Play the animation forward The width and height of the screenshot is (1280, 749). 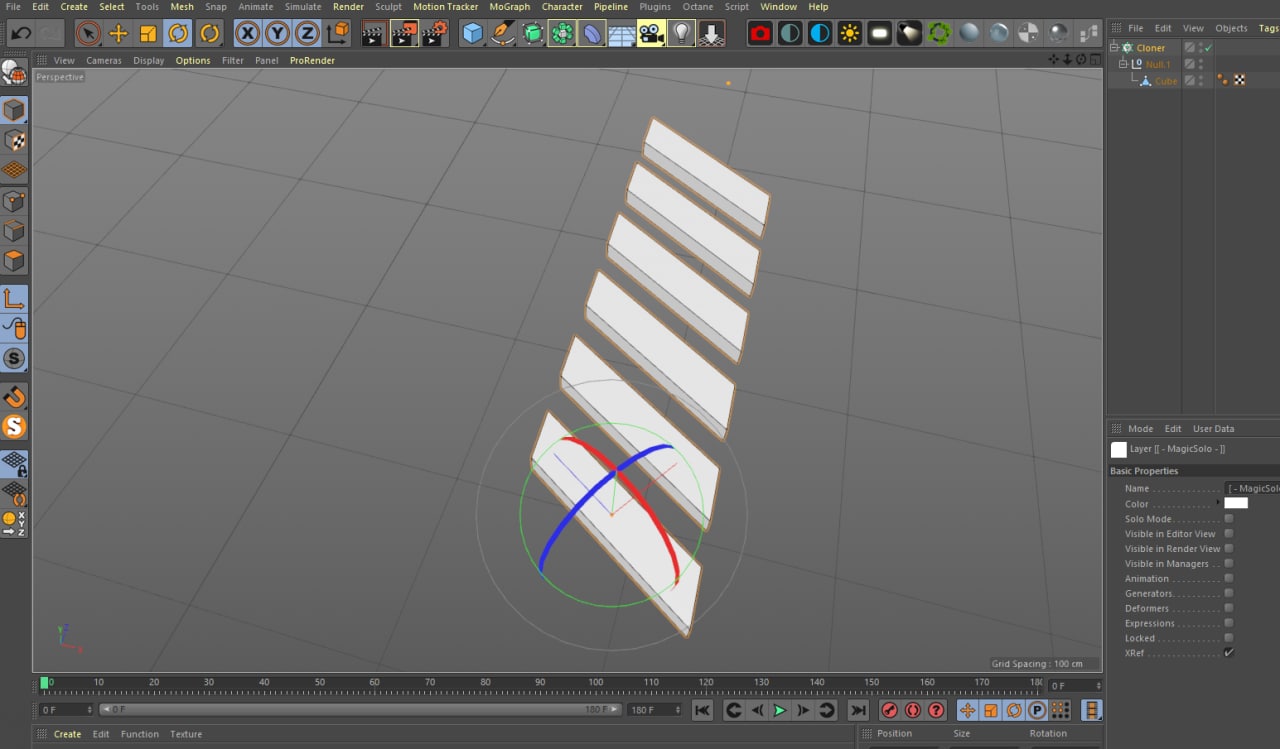coord(780,710)
